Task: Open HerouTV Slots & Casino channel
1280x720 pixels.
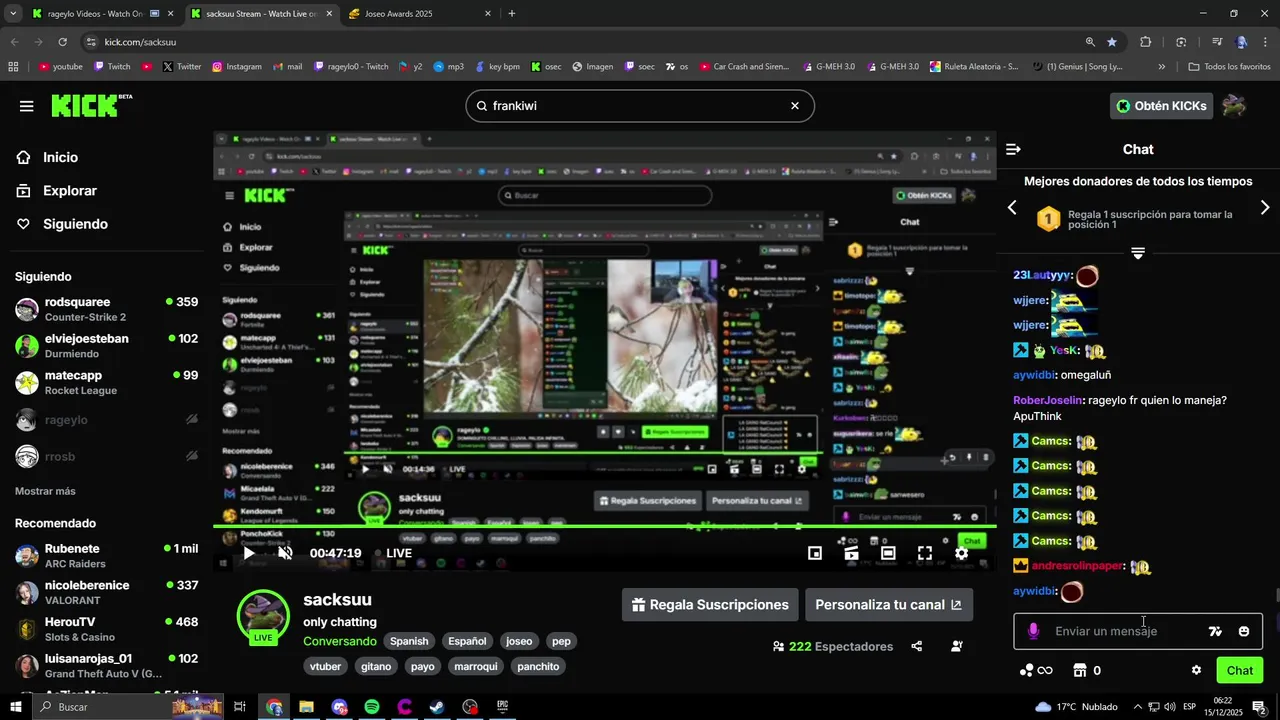Action: coord(106,629)
